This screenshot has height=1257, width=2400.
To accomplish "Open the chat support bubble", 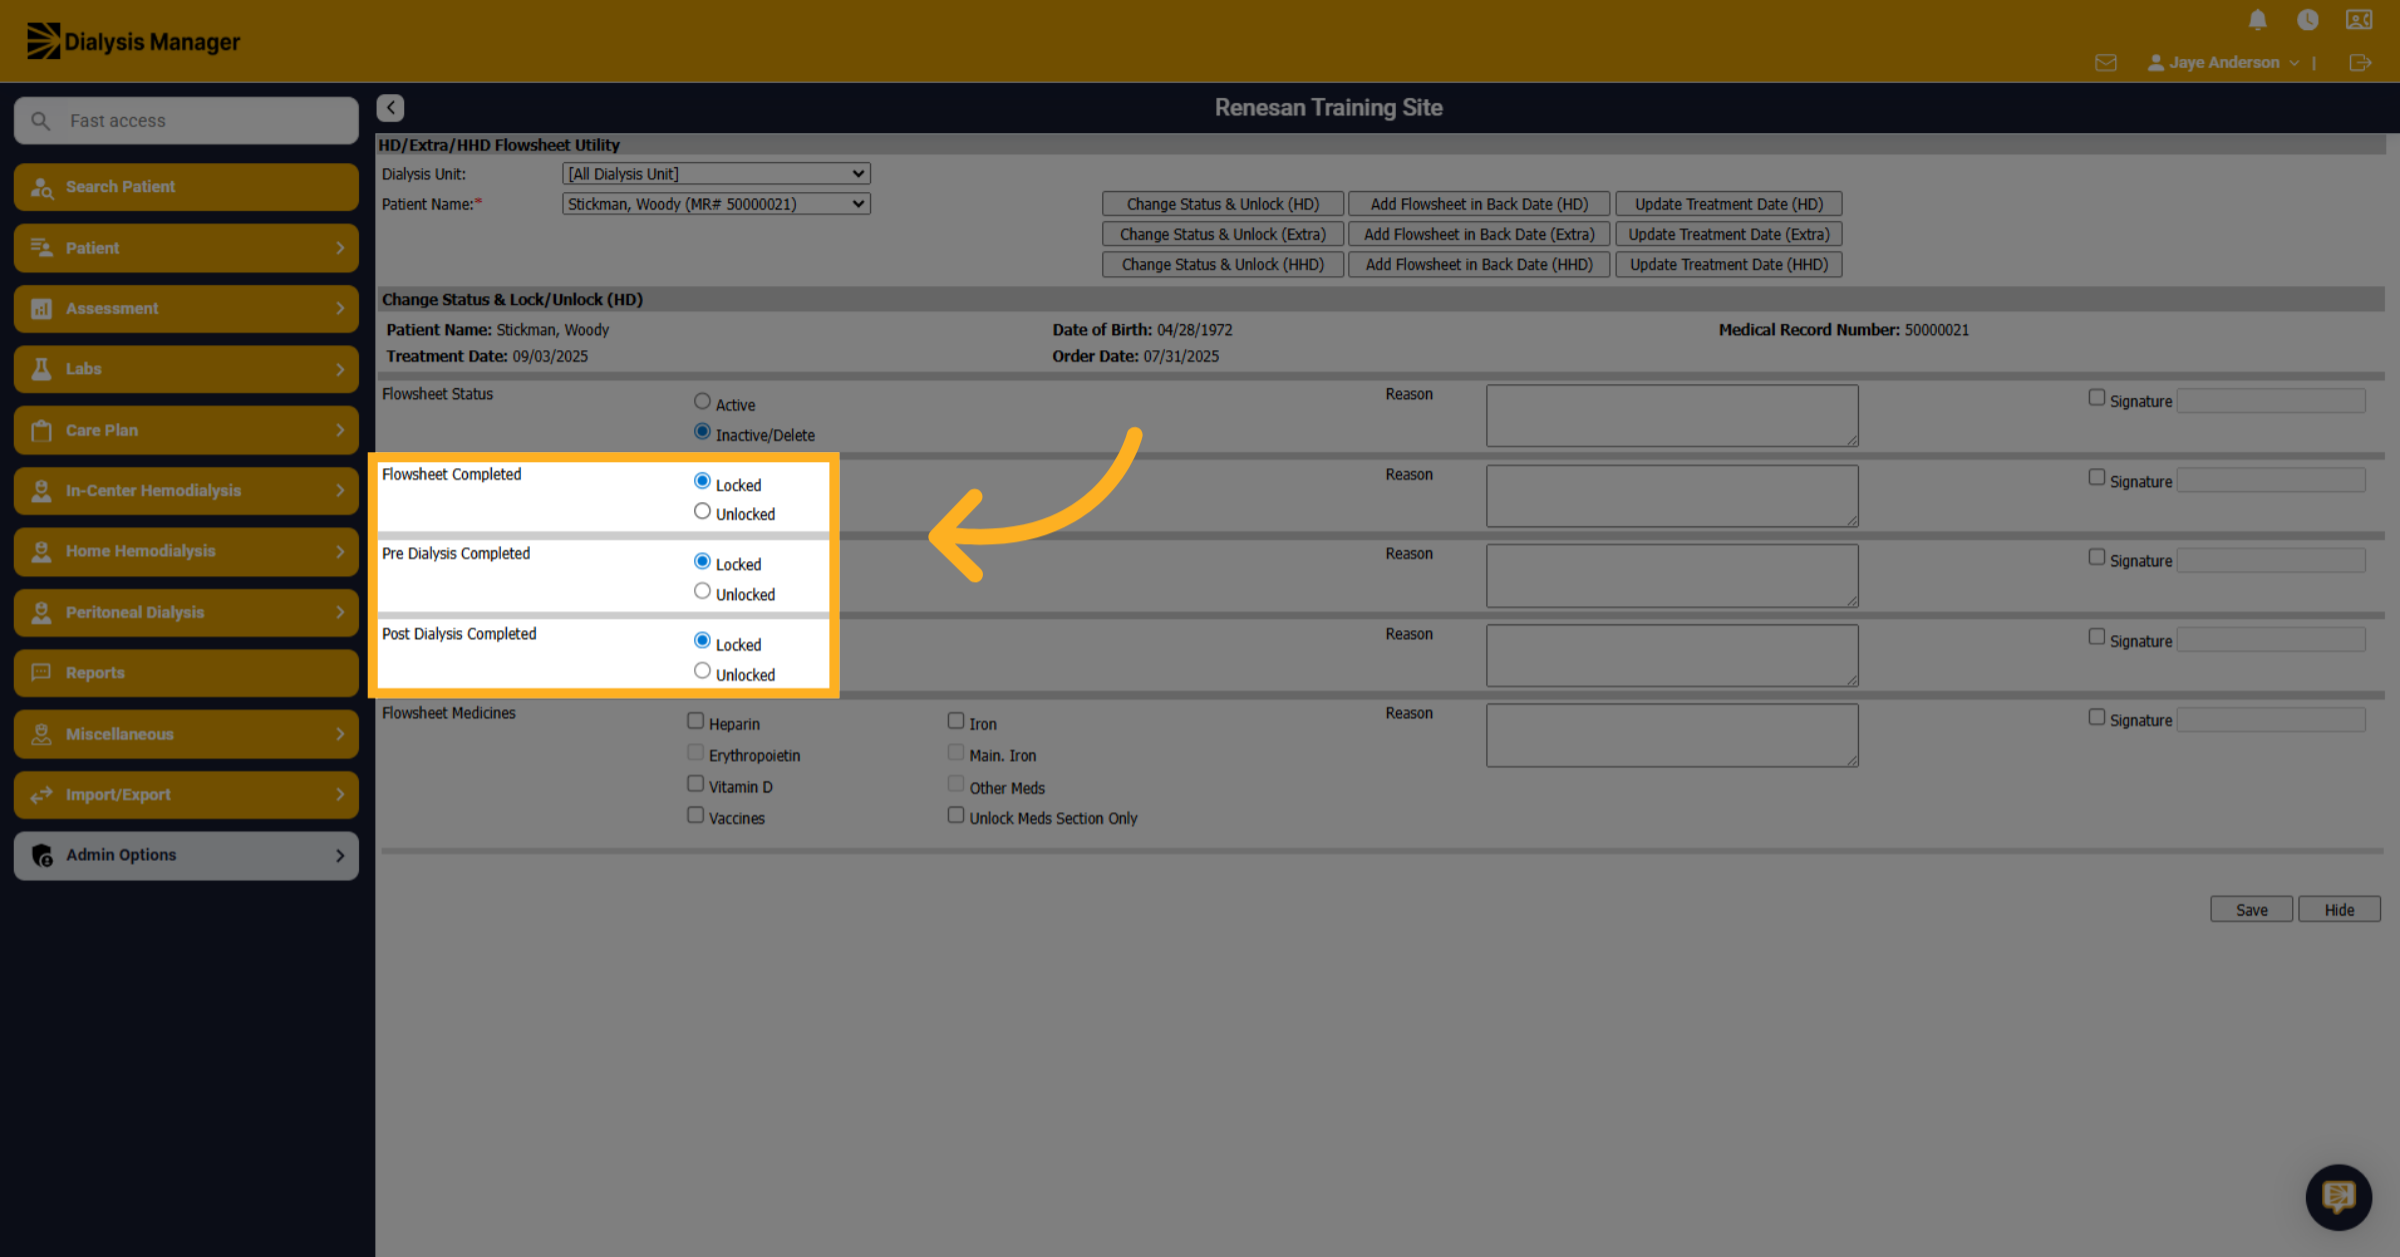I will tap(2338, 1196).
